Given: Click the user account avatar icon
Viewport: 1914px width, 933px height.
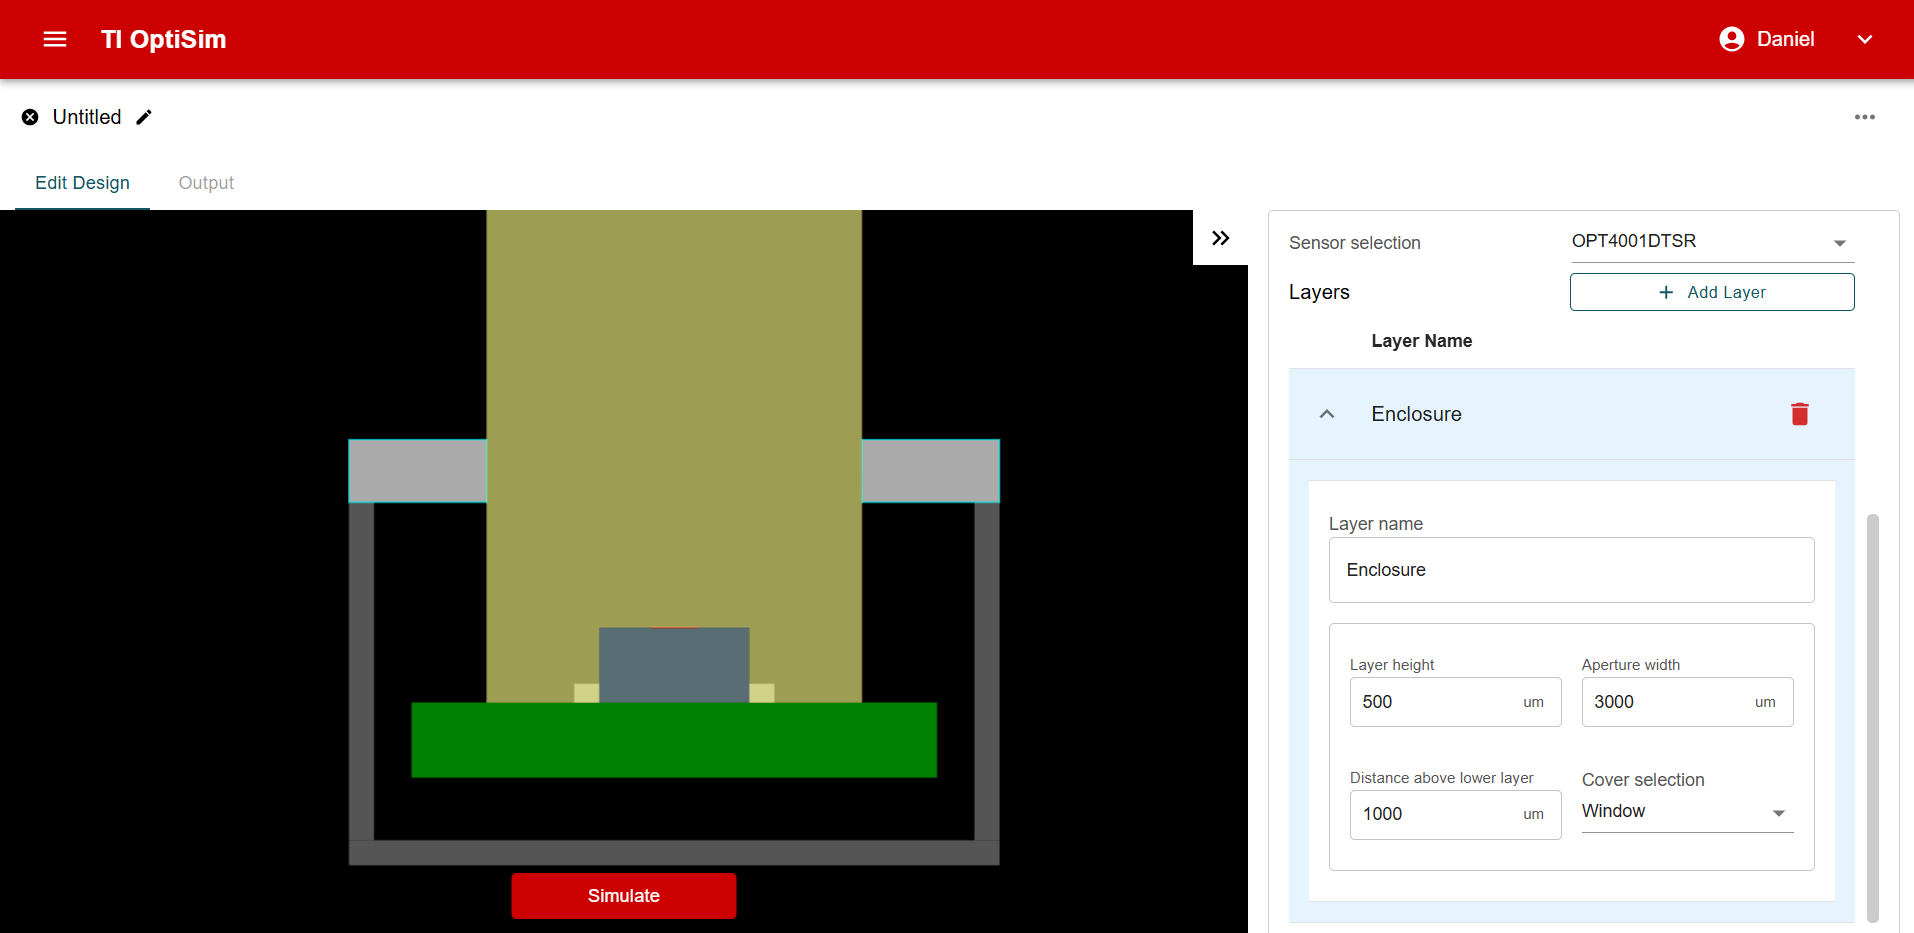Looking at the screenshot, I should coord(1731,39).
